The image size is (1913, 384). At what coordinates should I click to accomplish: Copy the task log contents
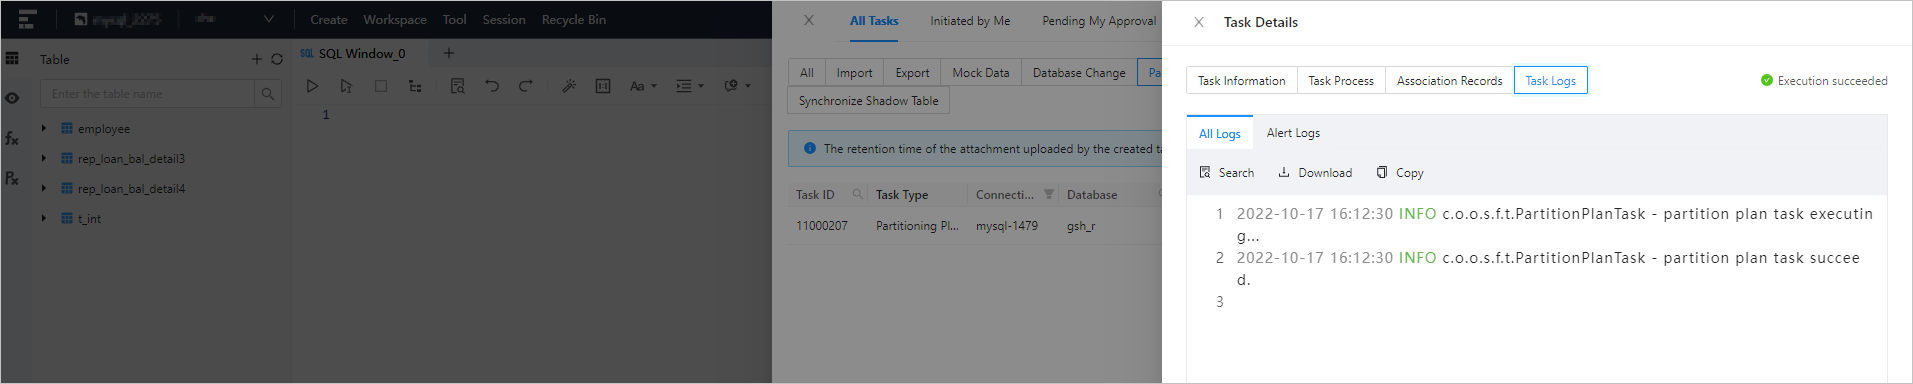click(x=1399, y=173)
